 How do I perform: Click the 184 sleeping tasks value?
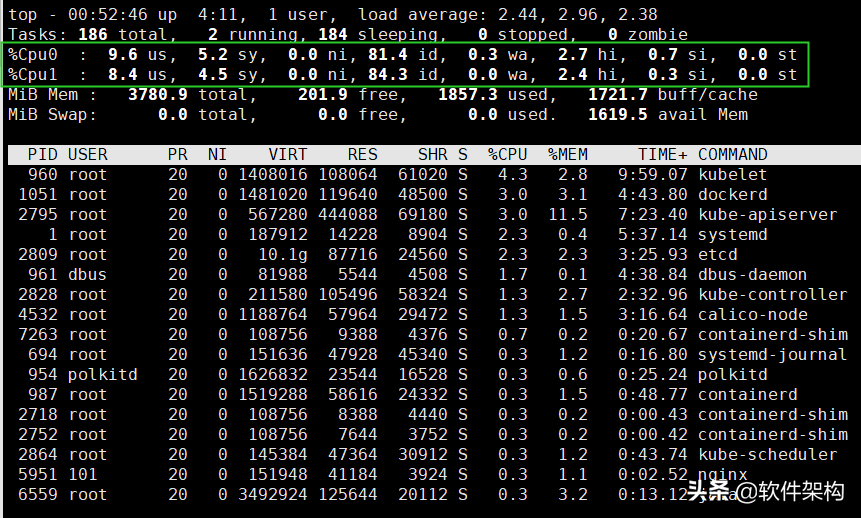(x=332, y=35)
